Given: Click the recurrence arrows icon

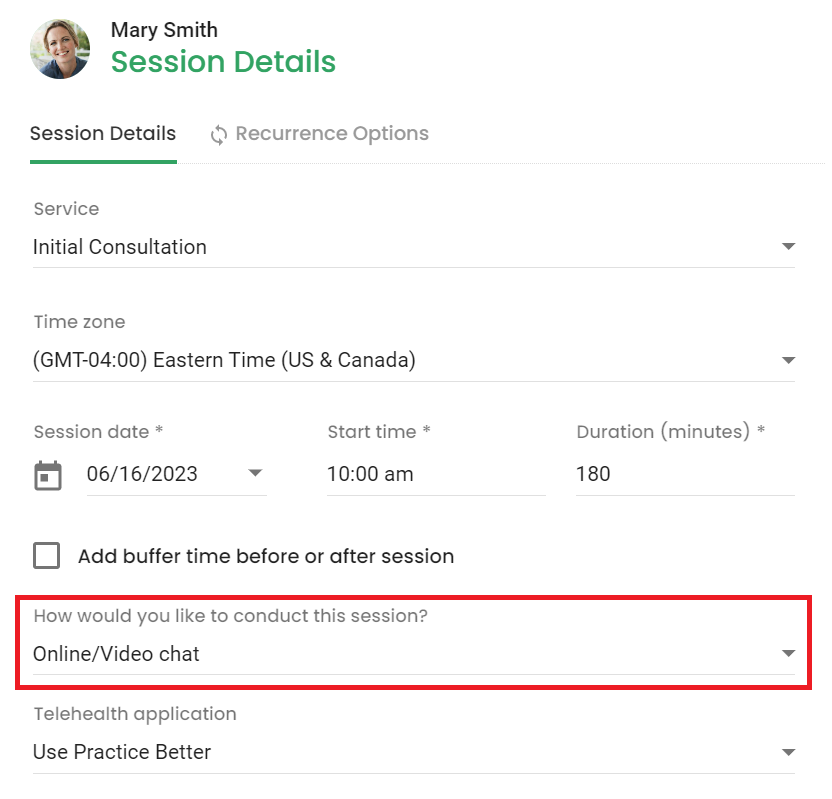Looking at the screenshot, I should (x=219, y=135).
